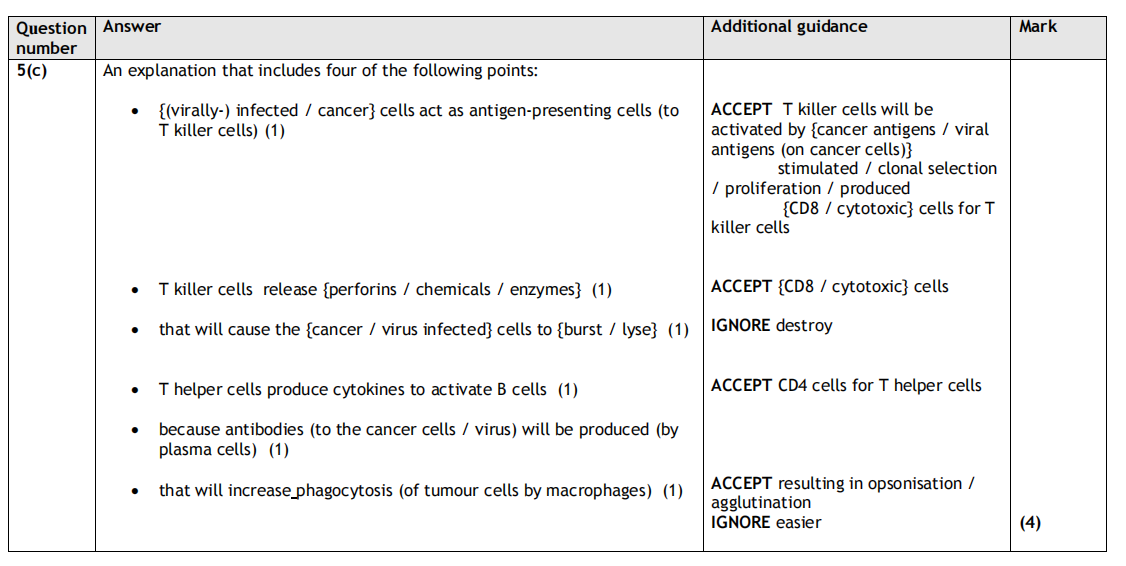
Task: Click the "Question number" column header
Action: [x=51, y=37]
